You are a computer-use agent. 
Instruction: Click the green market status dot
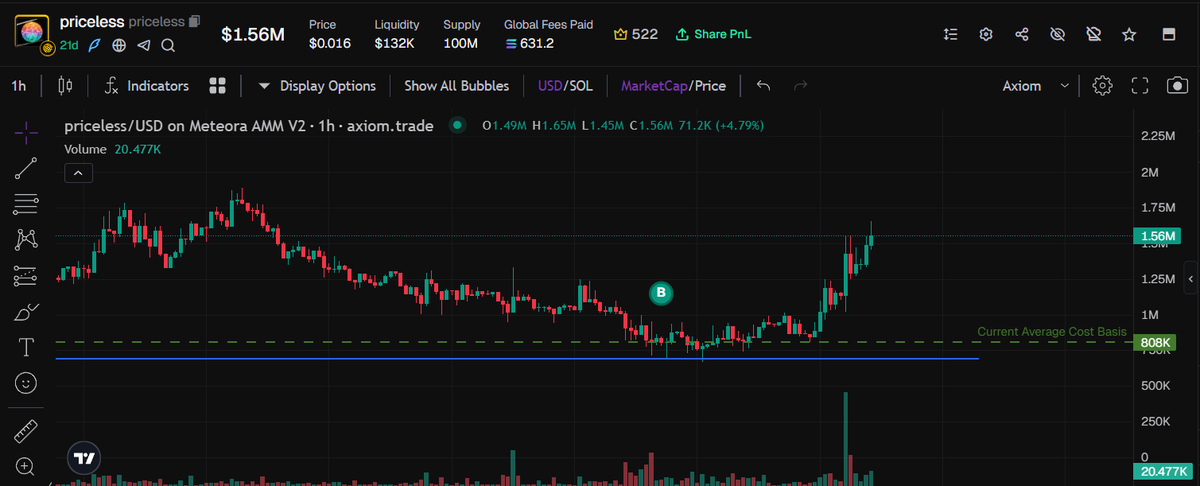point(458,126)
